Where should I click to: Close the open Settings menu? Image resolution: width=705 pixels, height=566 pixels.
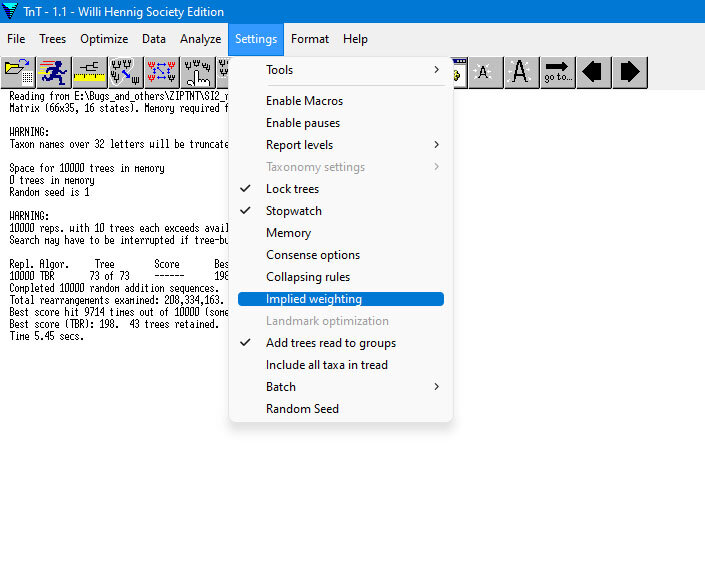[x=256, y=39]
